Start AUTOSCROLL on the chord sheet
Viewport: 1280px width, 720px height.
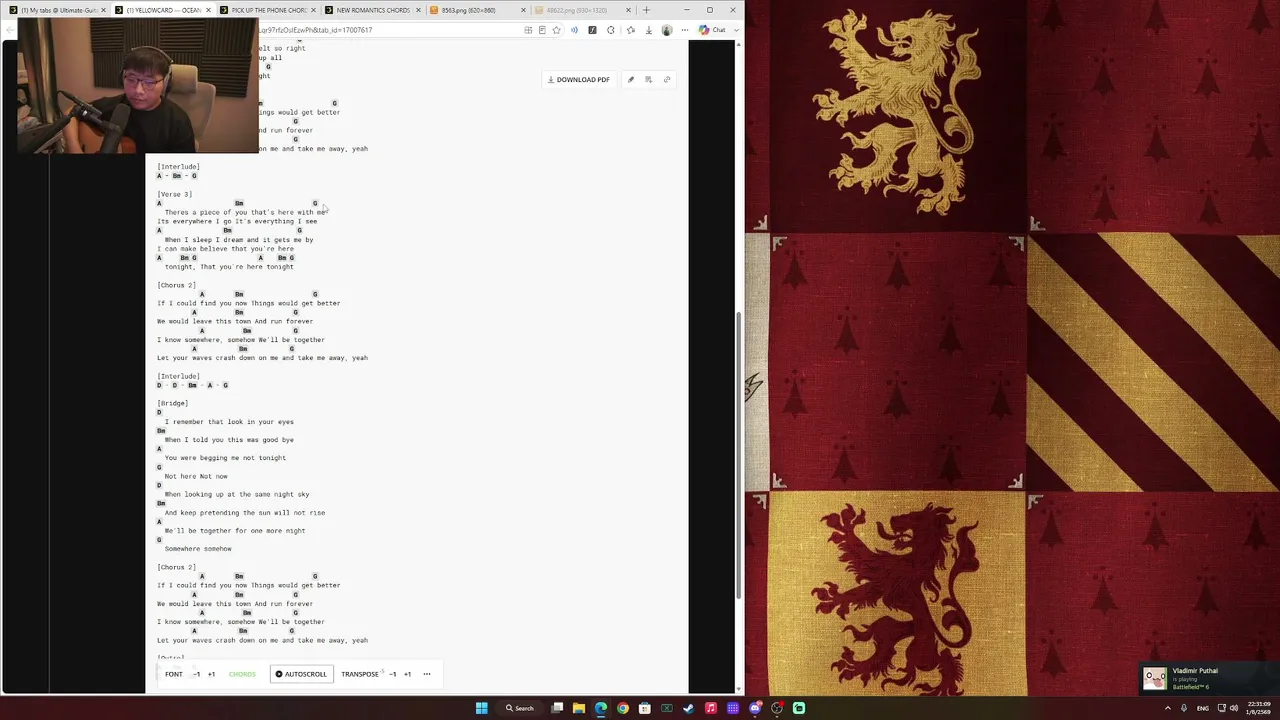tap(301, 674)
